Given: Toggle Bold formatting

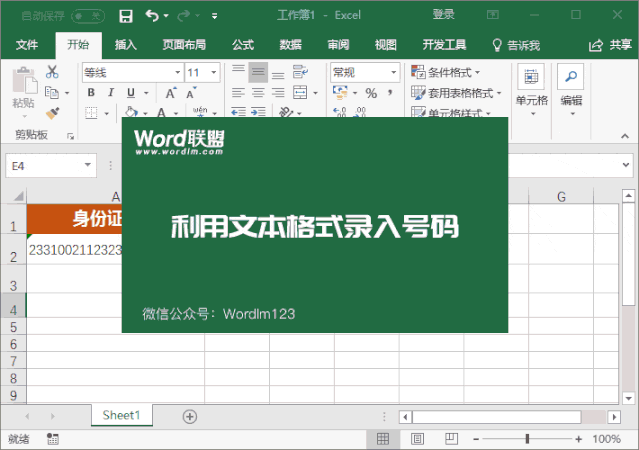Looking at the screenshot, I should [91, 93].
